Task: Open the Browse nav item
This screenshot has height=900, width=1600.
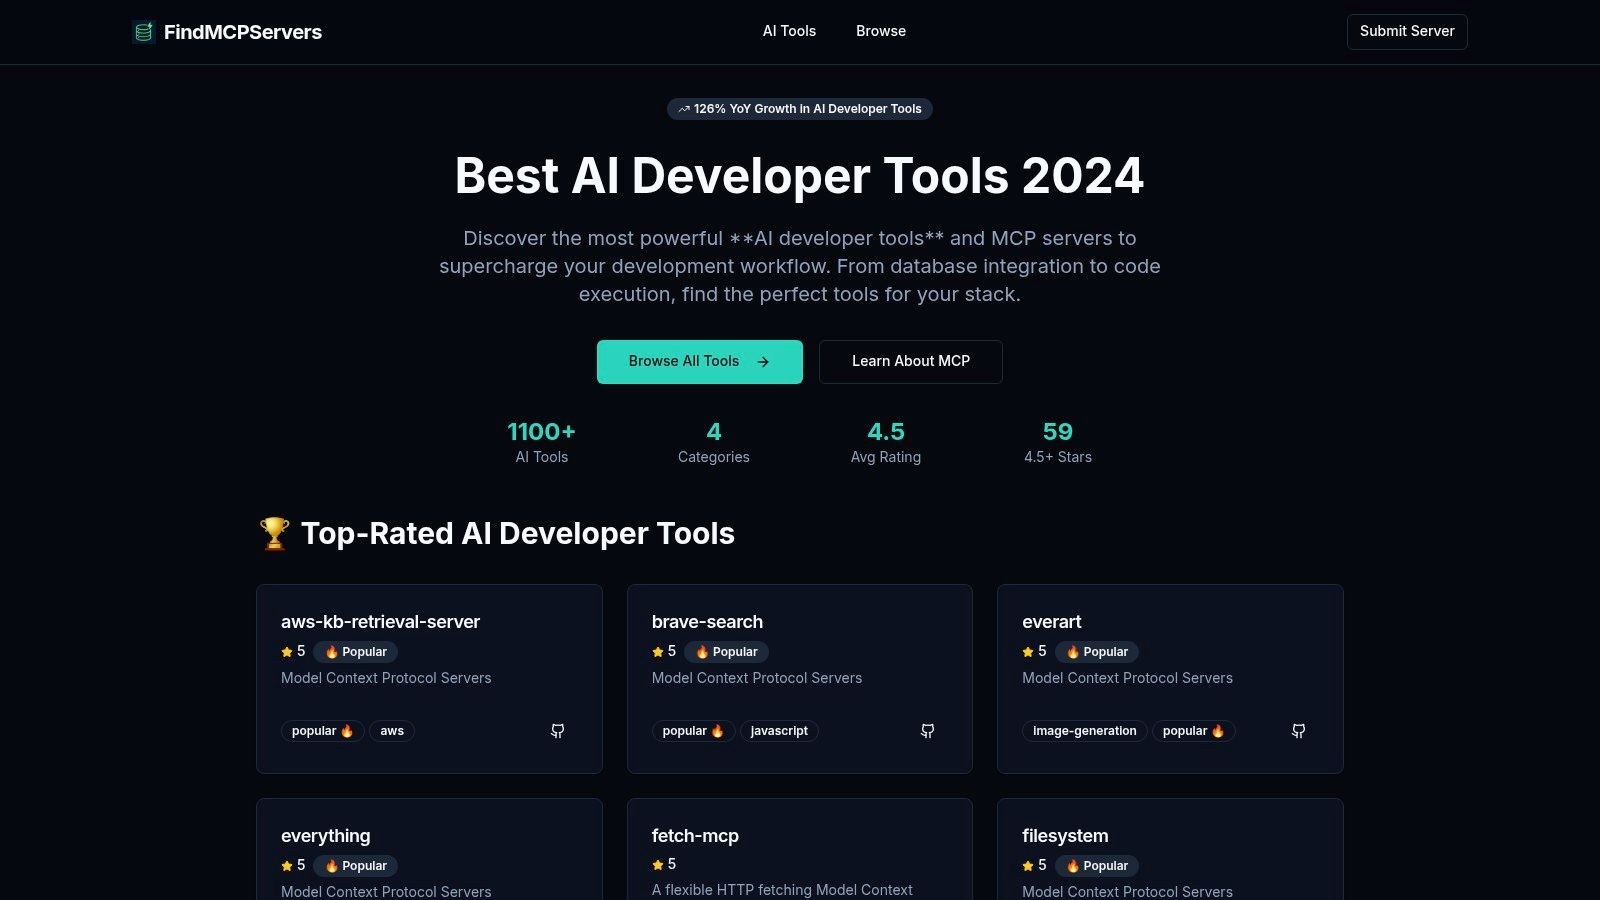Action: coord(881,31)
